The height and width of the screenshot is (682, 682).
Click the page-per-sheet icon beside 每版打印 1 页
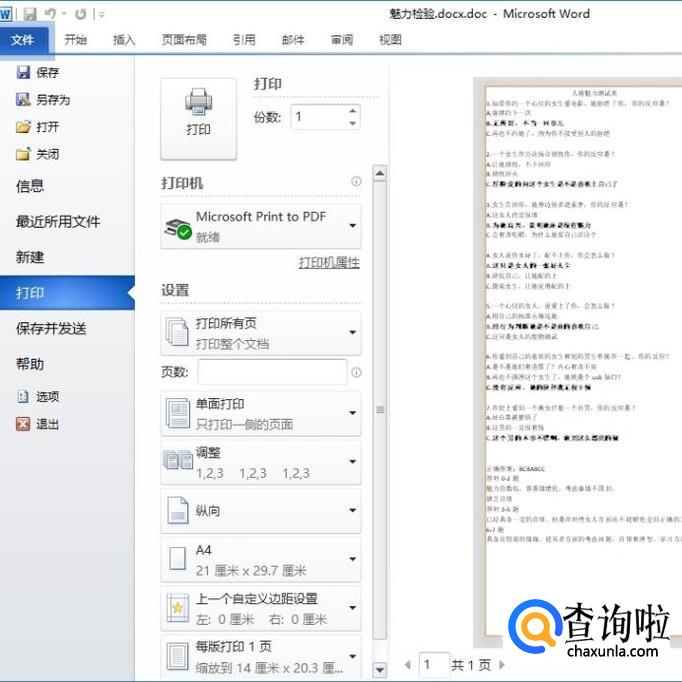177,656
